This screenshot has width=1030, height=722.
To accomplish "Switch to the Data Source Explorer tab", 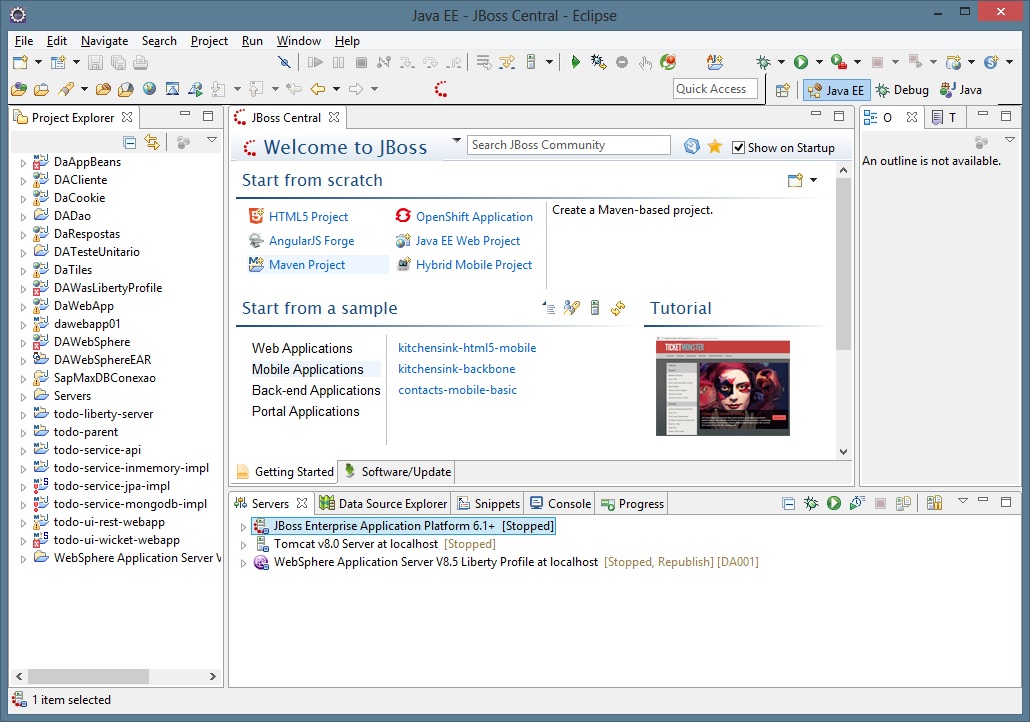I will (x=383, y=504).
